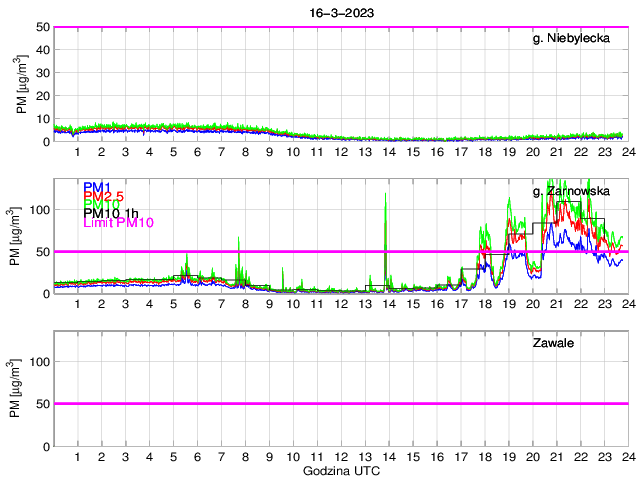Click the 100 tick on Zawale panel's y-axis

pyautogui.click(x=40, y=362)
